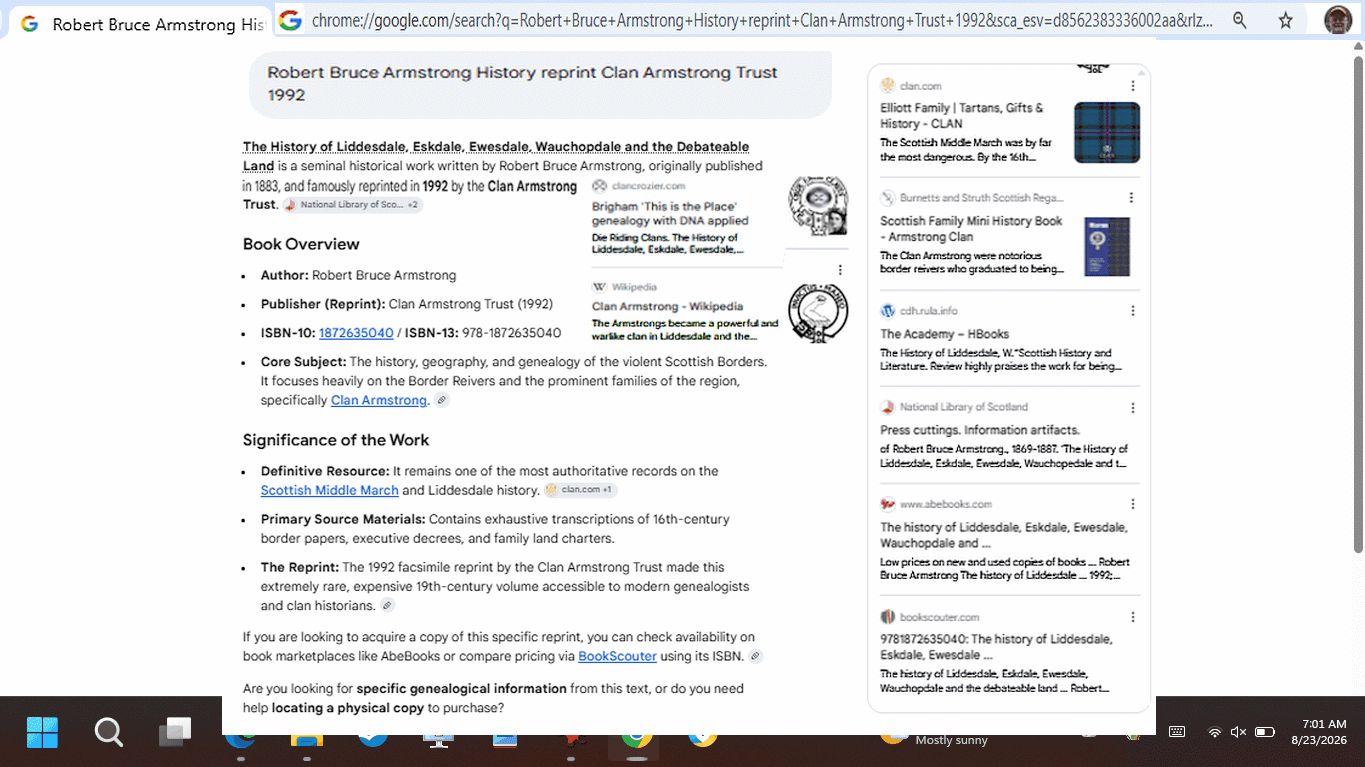Screen dimensions: 1365x767
Task: Click the "Significance of the Work" heading
Action: (336, 441)
